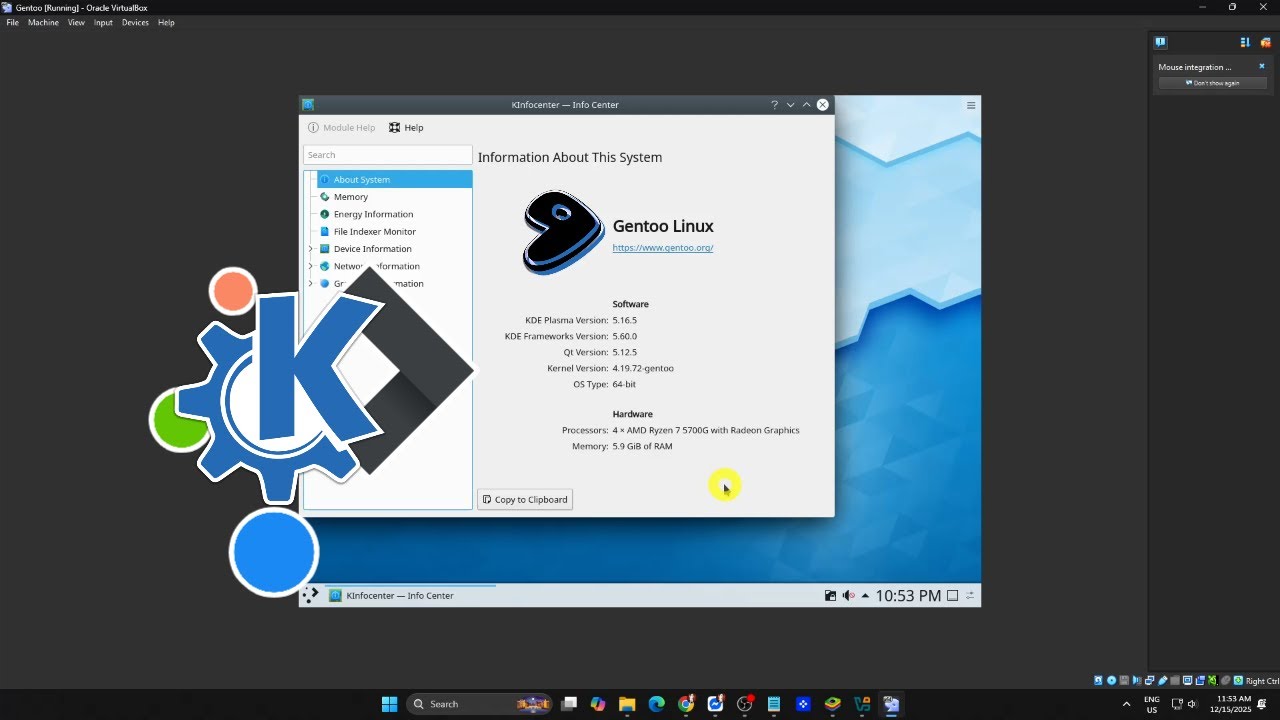1280x720 pixels.
Task: Open VirtualBox View menu
Action: [x=76, y=22]
